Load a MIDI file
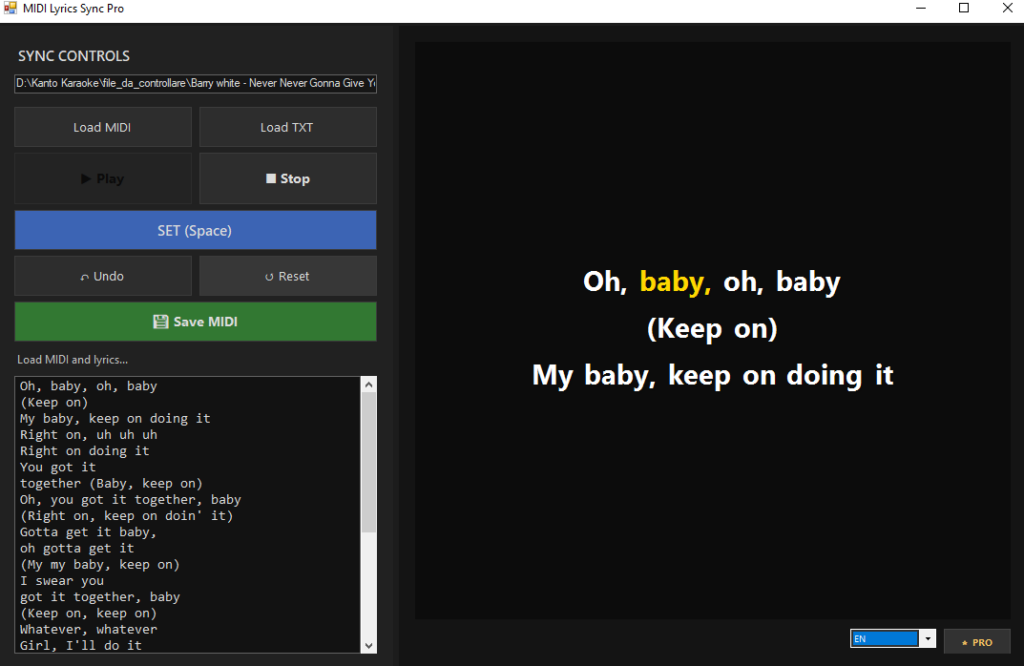Viewport: 1024px width, 666px height. click(103, 127)
